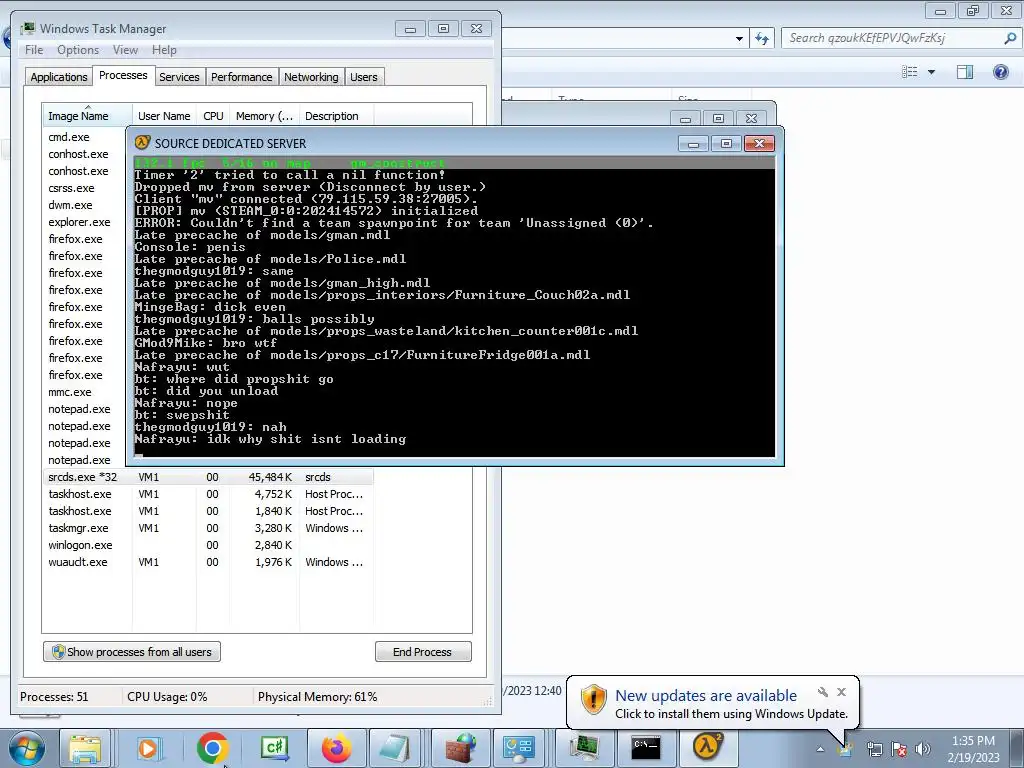Screen dimensions: 1024x768
Task: Click the Source Dedicated Server title icon
Action: (x=142, y=143)
